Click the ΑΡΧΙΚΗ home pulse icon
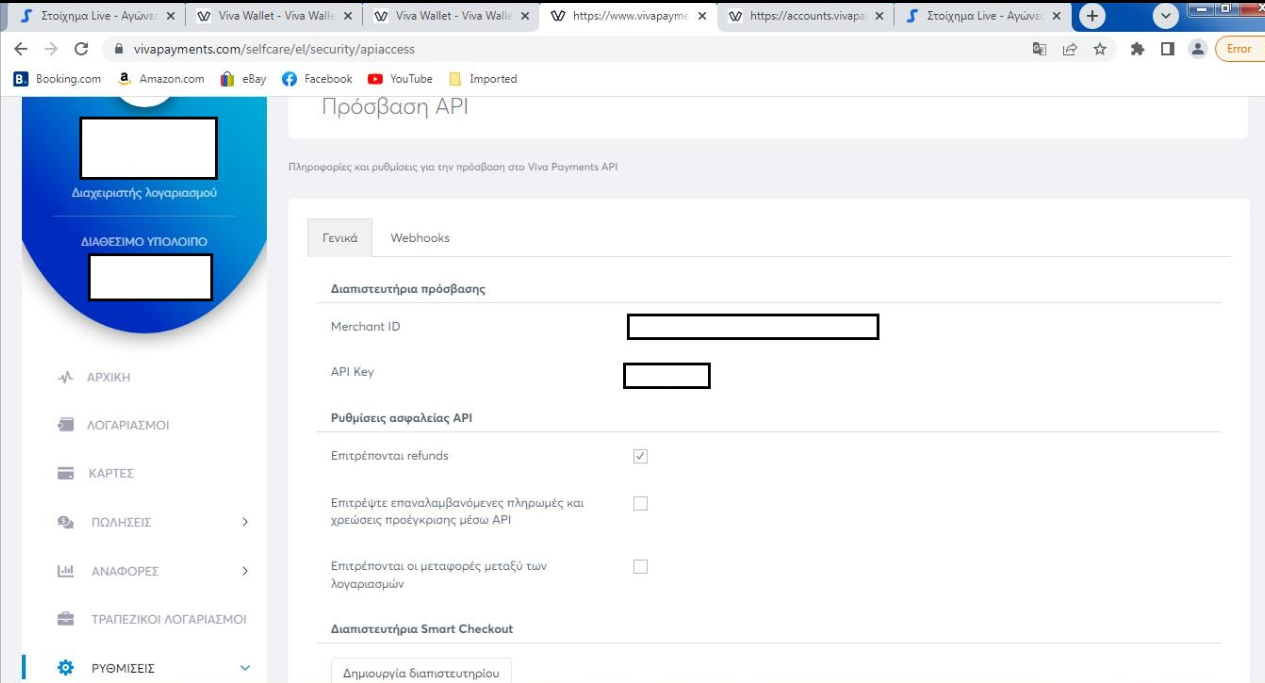 tap(66, 378)
